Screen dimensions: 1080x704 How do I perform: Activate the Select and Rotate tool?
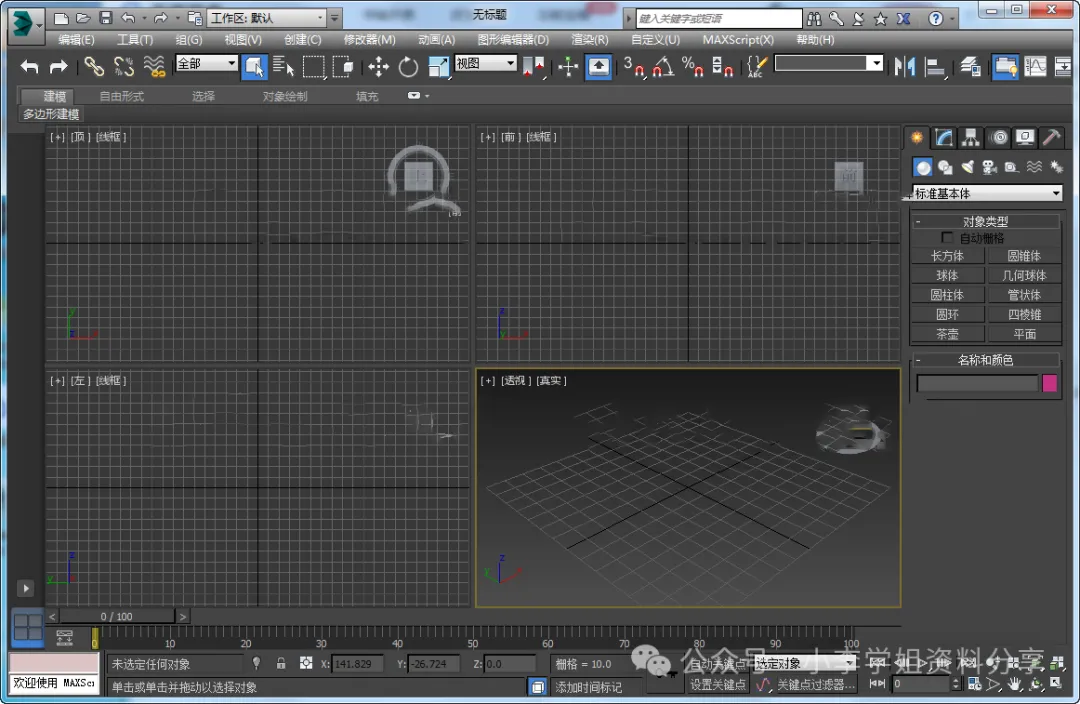tap(408, 66)
